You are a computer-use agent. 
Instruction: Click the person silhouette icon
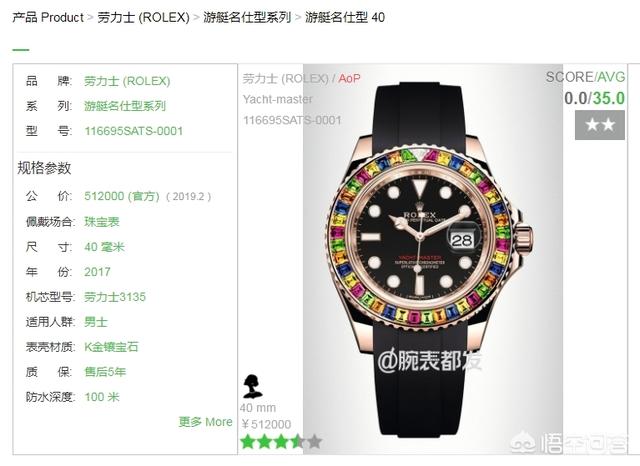pos(253,386)
